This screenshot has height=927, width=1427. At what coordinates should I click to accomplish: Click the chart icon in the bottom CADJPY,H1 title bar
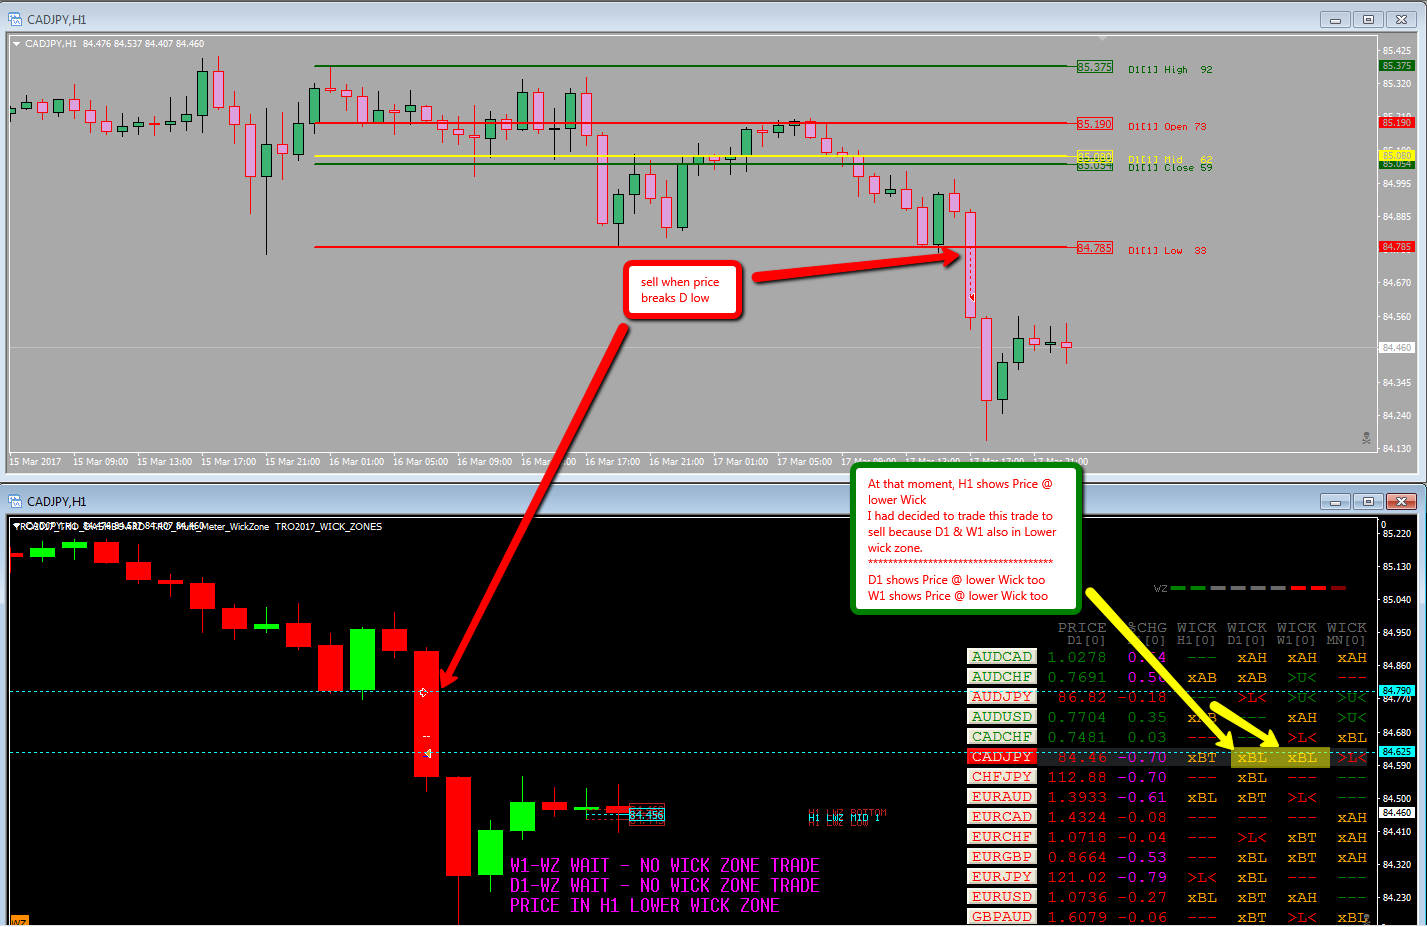pos(15,501)
